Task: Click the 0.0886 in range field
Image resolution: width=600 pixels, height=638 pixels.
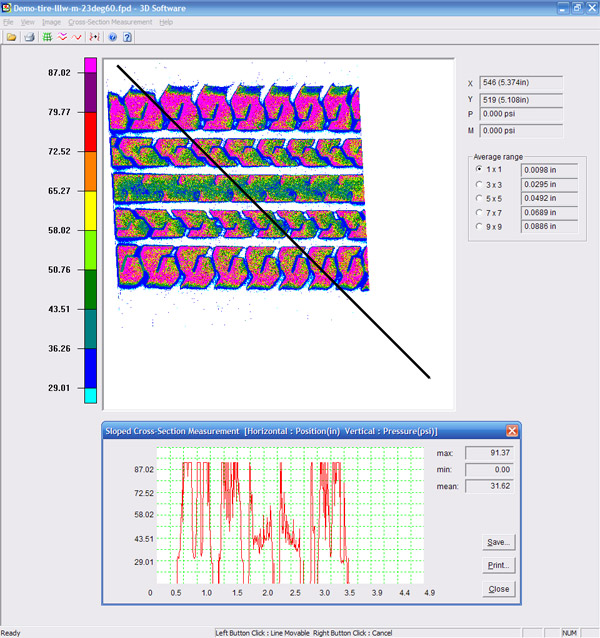Action: (550, 227)
